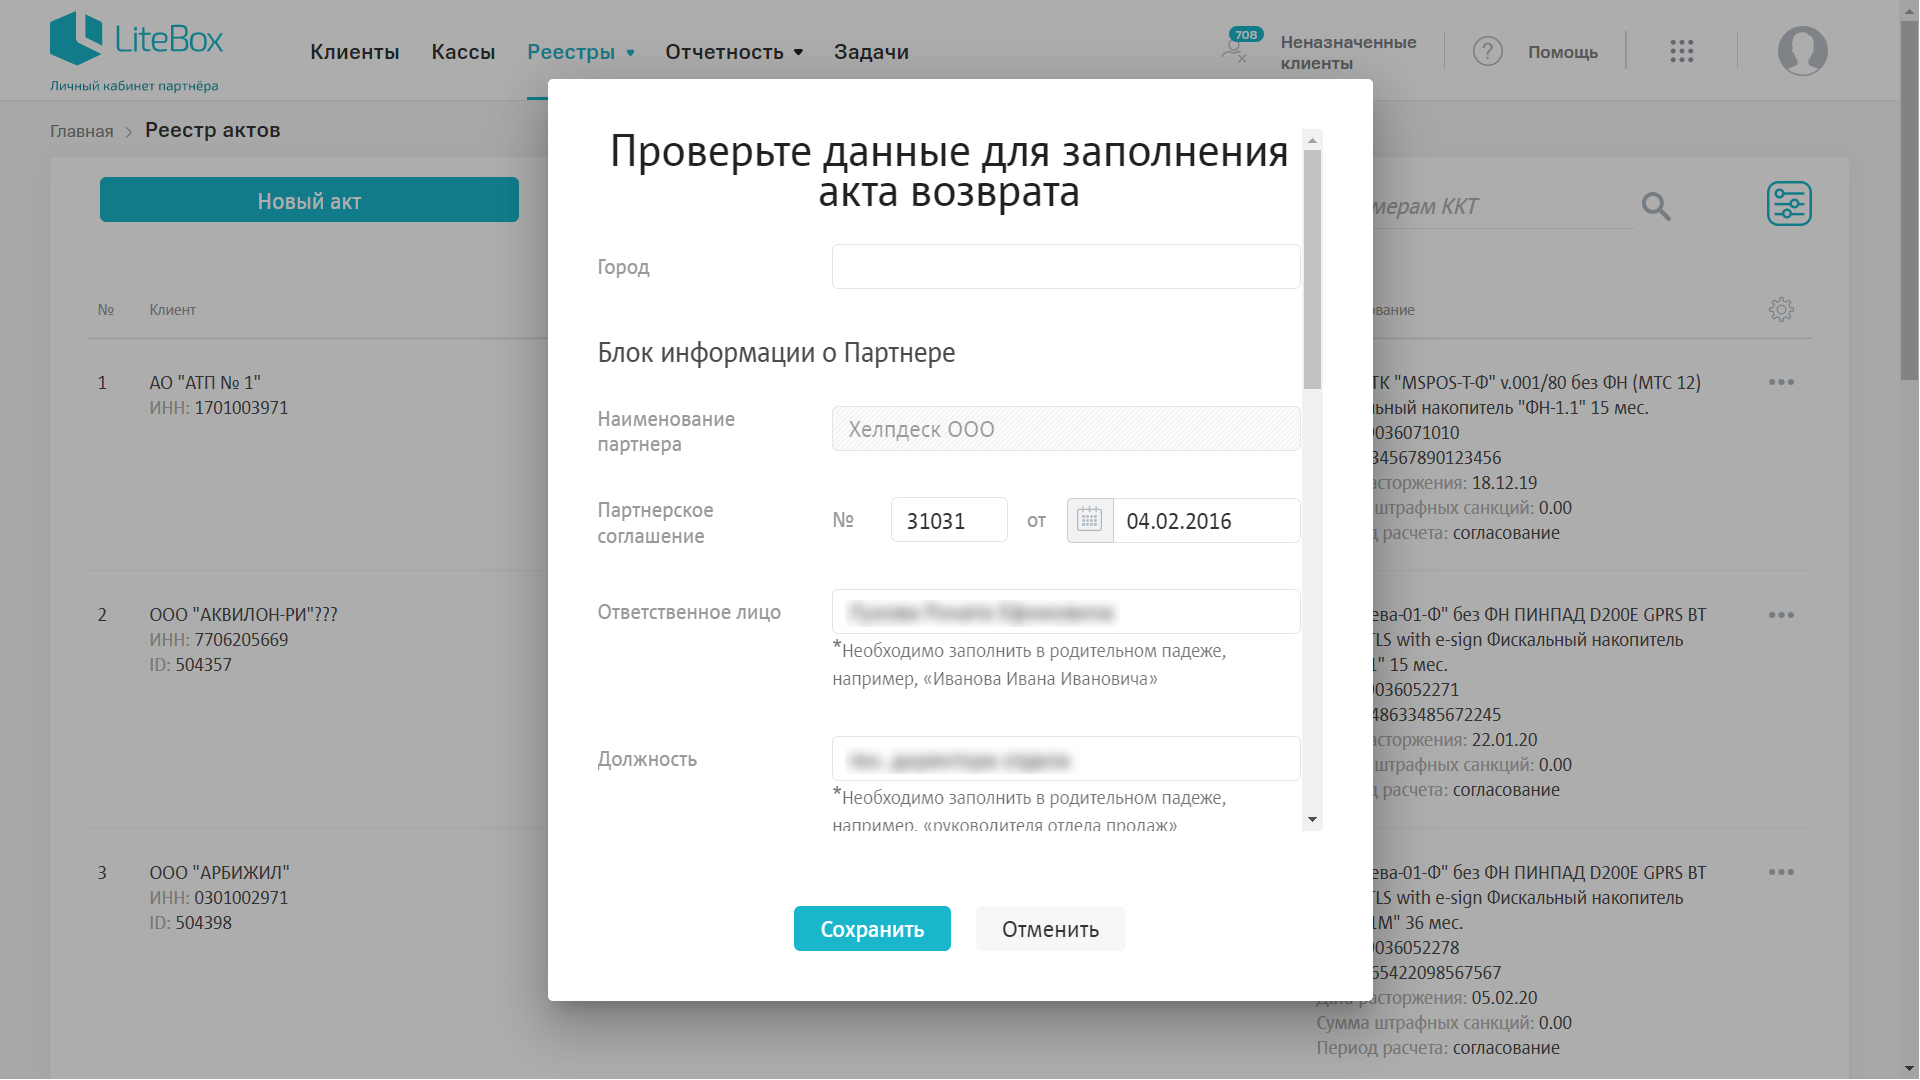Open row actions for АО "АТП № 1"
1920x1080 pixels.
(x=1781, y=382)
